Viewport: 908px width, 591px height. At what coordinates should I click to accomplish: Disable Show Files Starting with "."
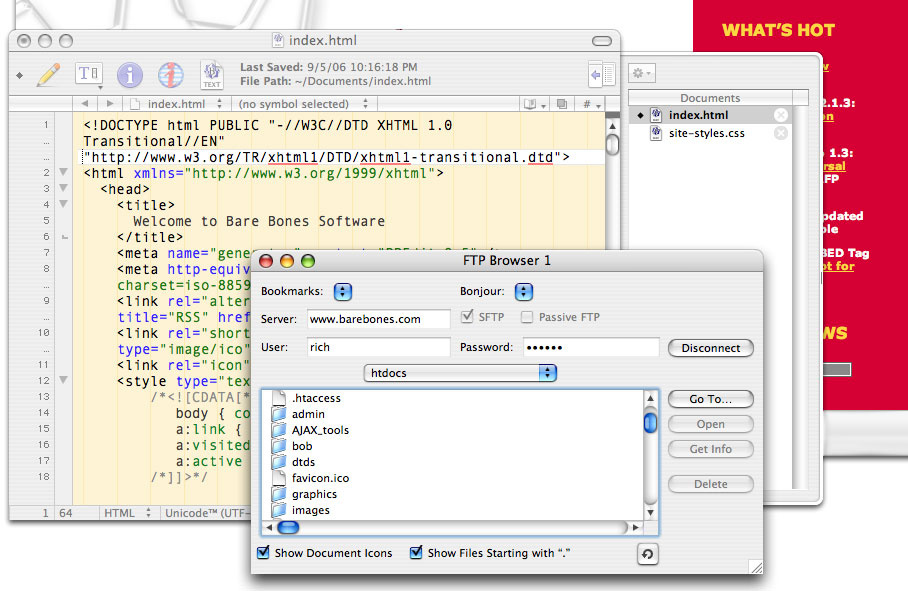point(416,553)
